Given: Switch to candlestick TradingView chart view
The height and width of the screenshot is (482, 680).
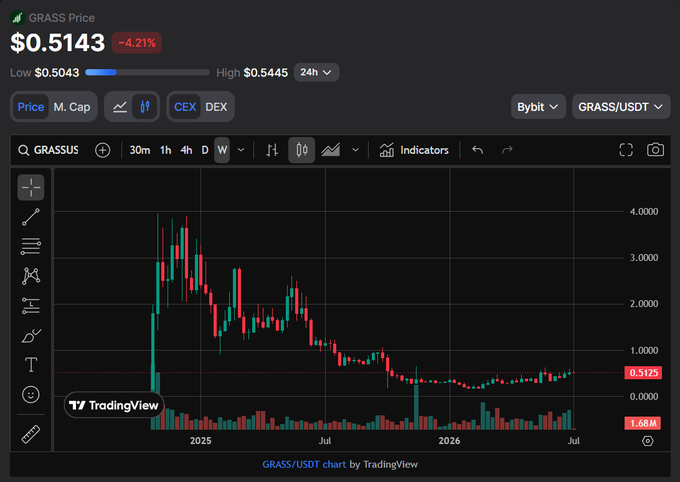Looking at the screenshot, I should 145,107.
